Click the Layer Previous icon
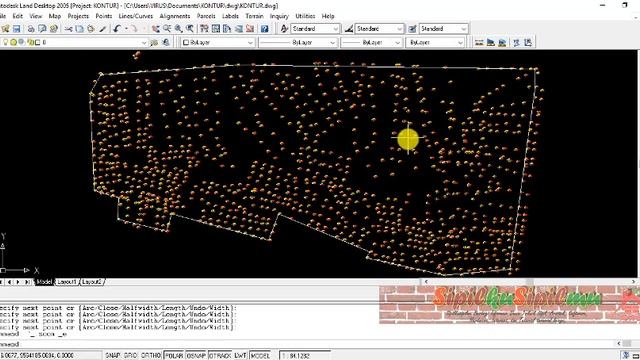 point(166,42)
